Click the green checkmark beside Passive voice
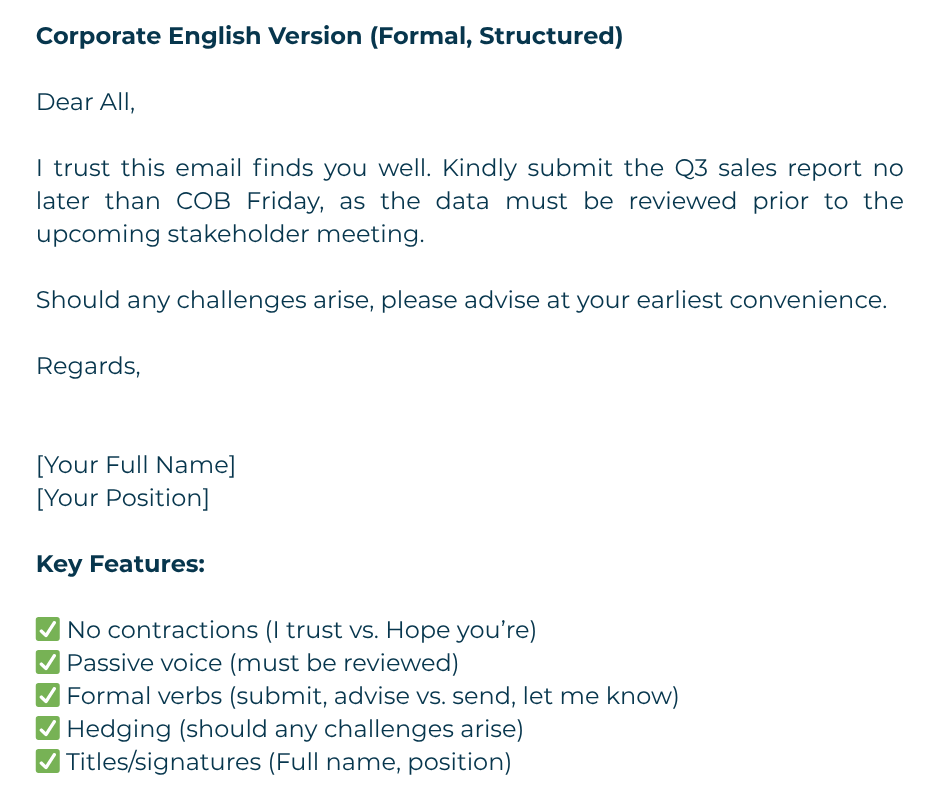This screenshot has width=940, height=788. tap(47, 663)
